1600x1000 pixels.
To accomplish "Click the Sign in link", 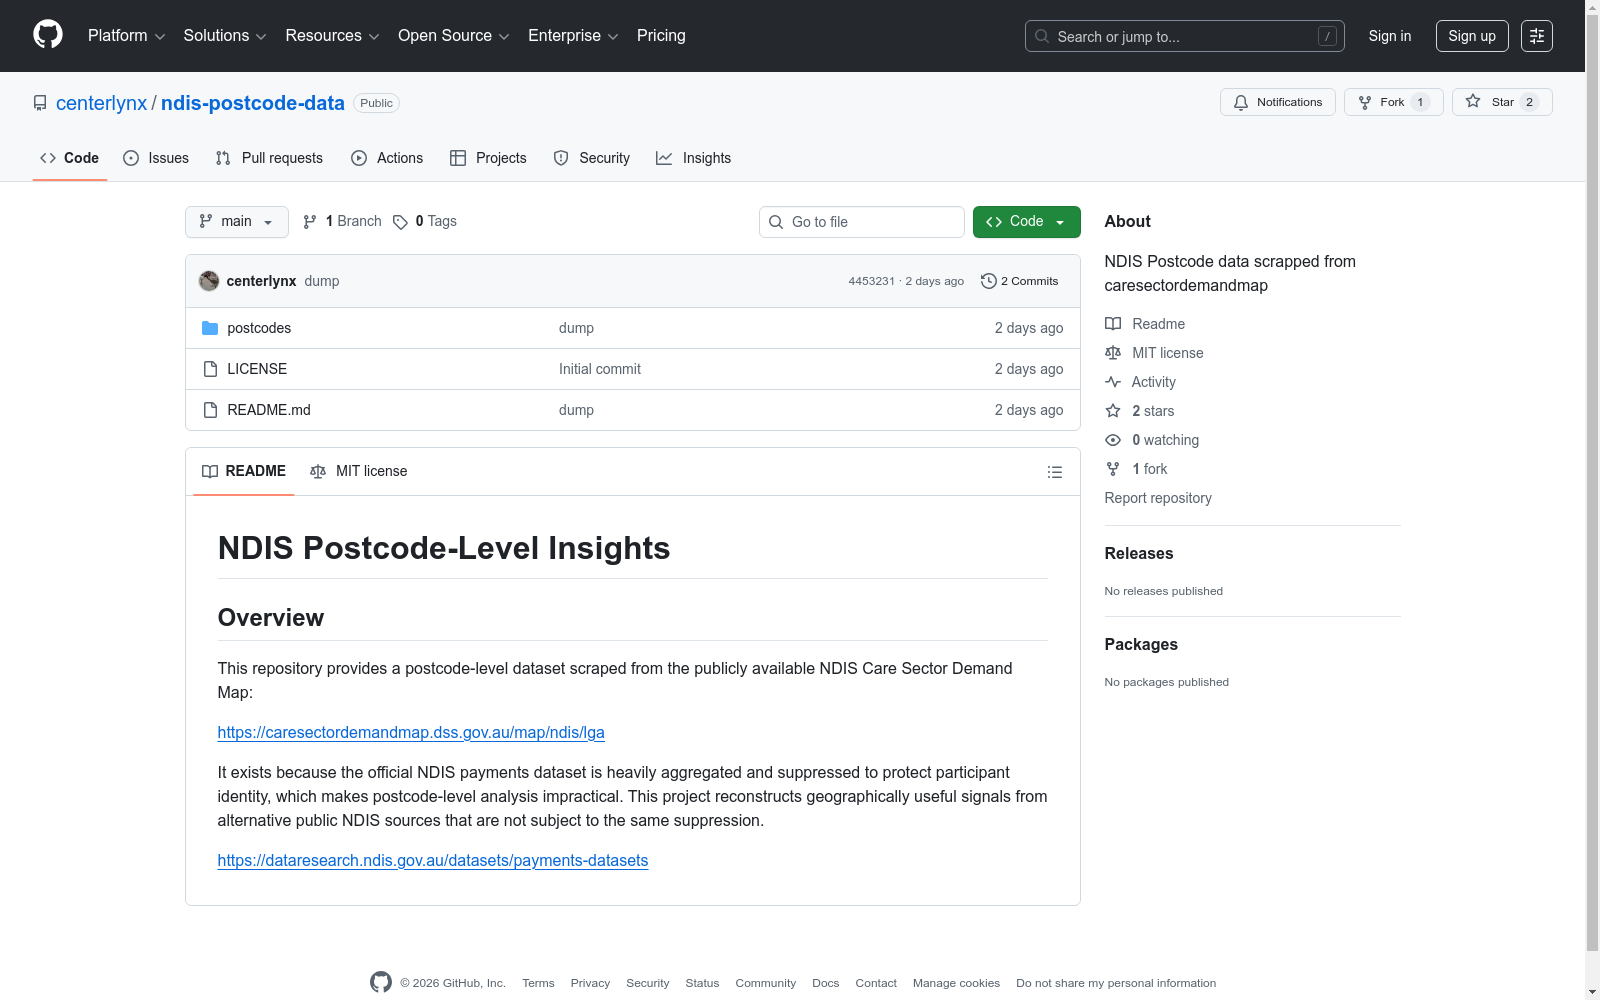I will [1390, 36].
